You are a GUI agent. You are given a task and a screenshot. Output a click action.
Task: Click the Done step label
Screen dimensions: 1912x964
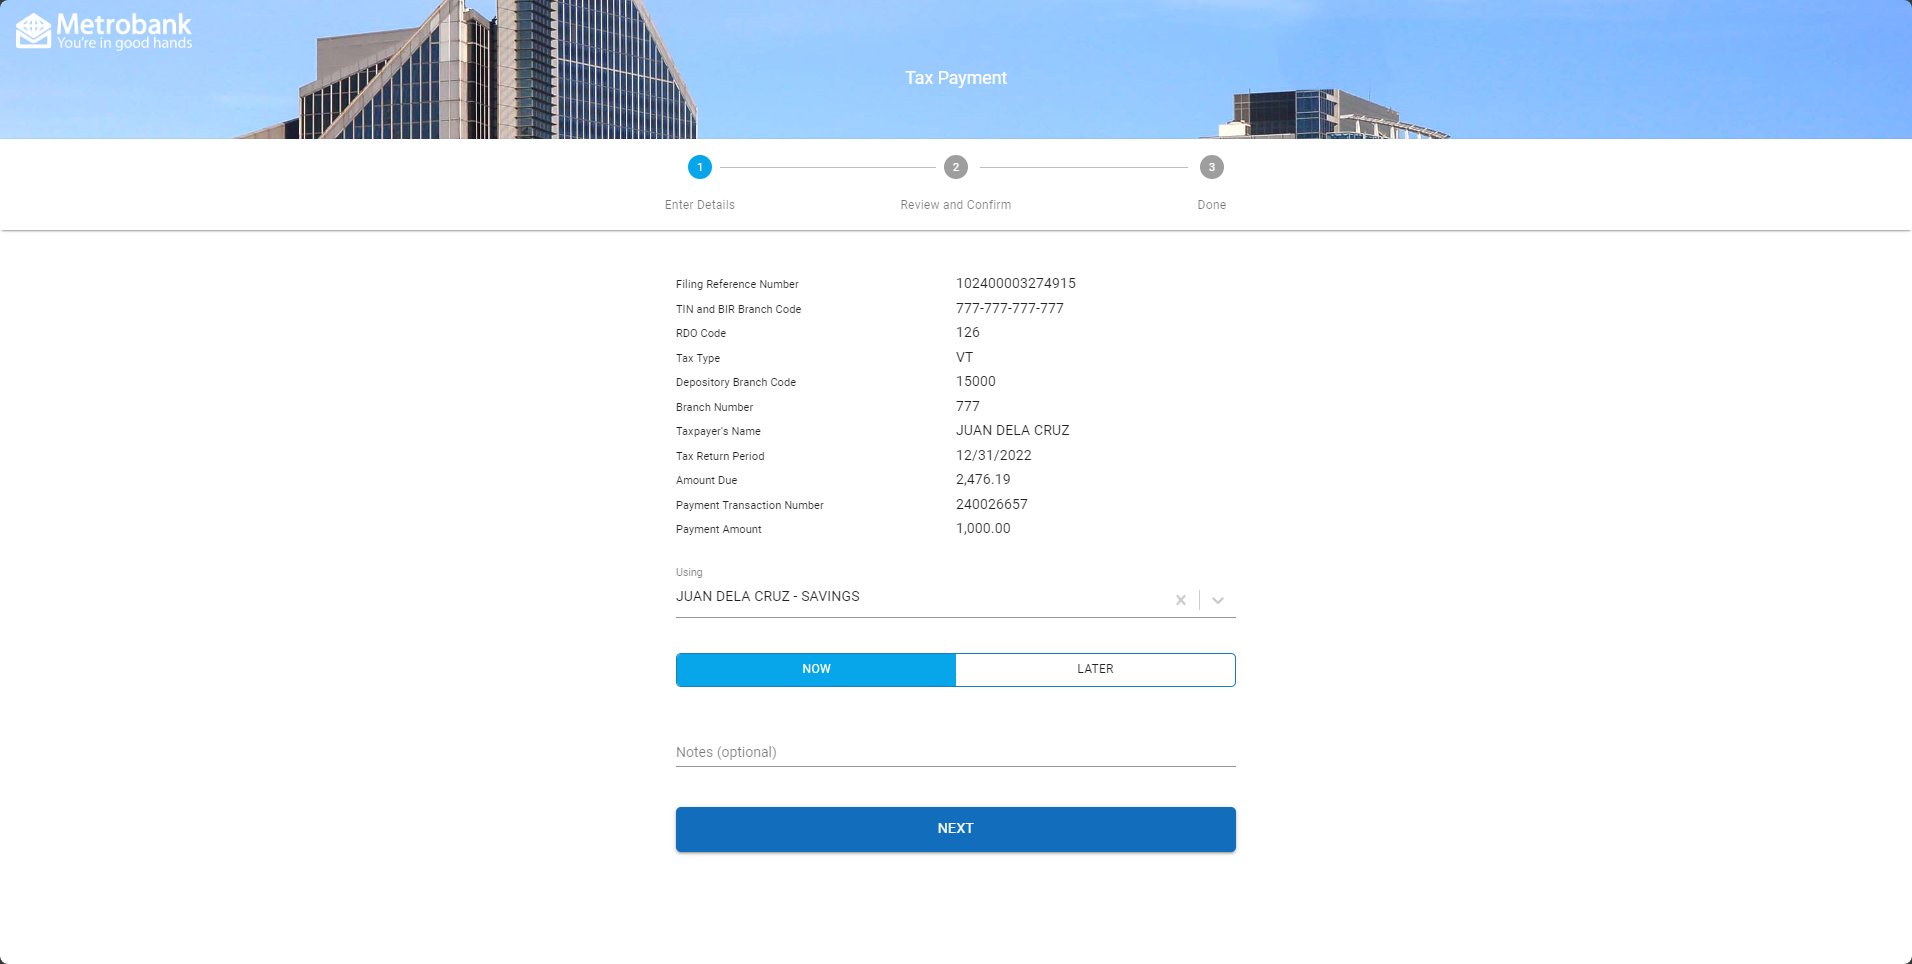(x=1211, y=205)
